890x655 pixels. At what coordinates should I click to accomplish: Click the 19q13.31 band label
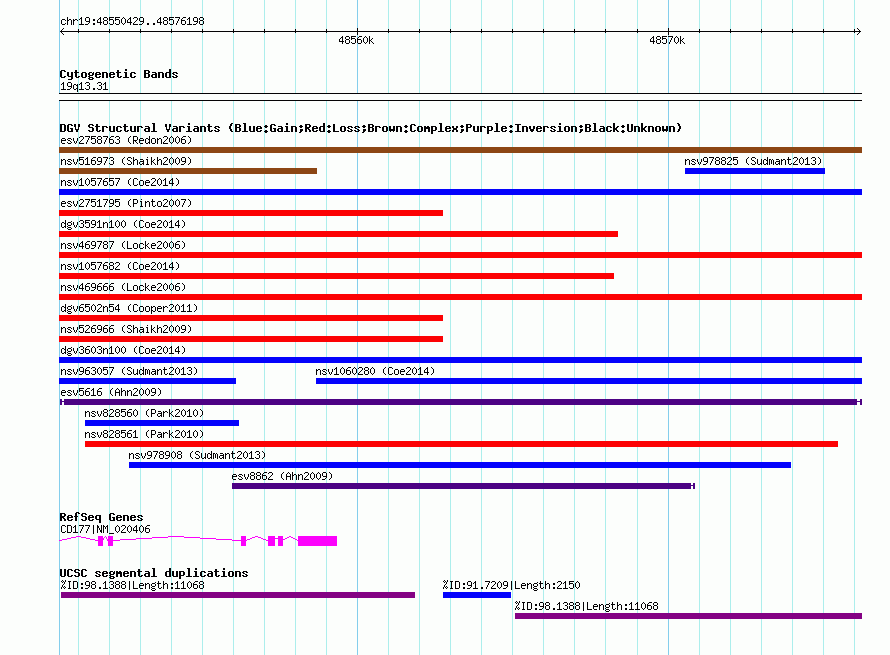click(x=84, y=86)
